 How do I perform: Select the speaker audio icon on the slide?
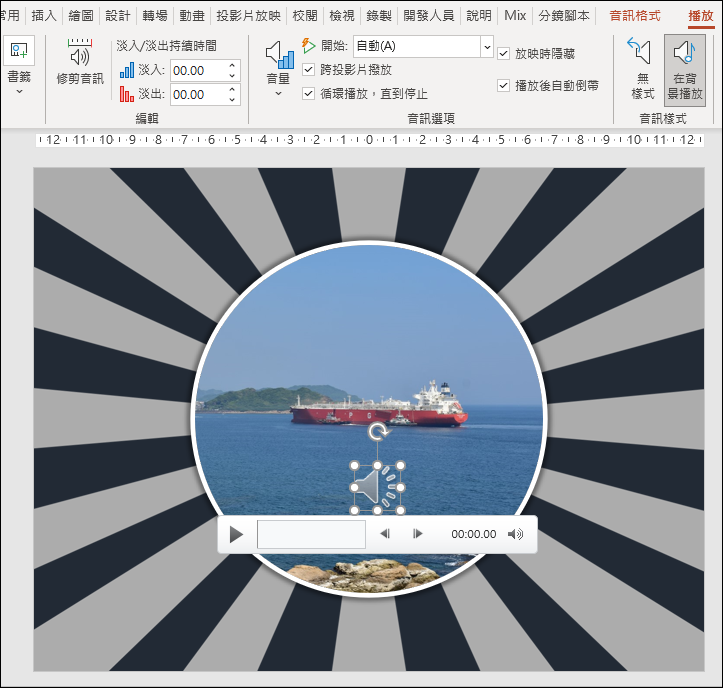click(x=377, y=487)
